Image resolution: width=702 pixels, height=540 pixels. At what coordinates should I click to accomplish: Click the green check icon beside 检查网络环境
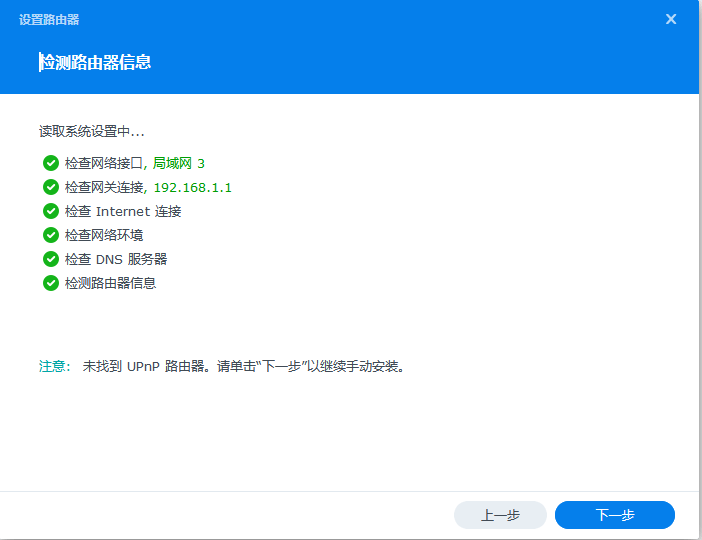51,235
